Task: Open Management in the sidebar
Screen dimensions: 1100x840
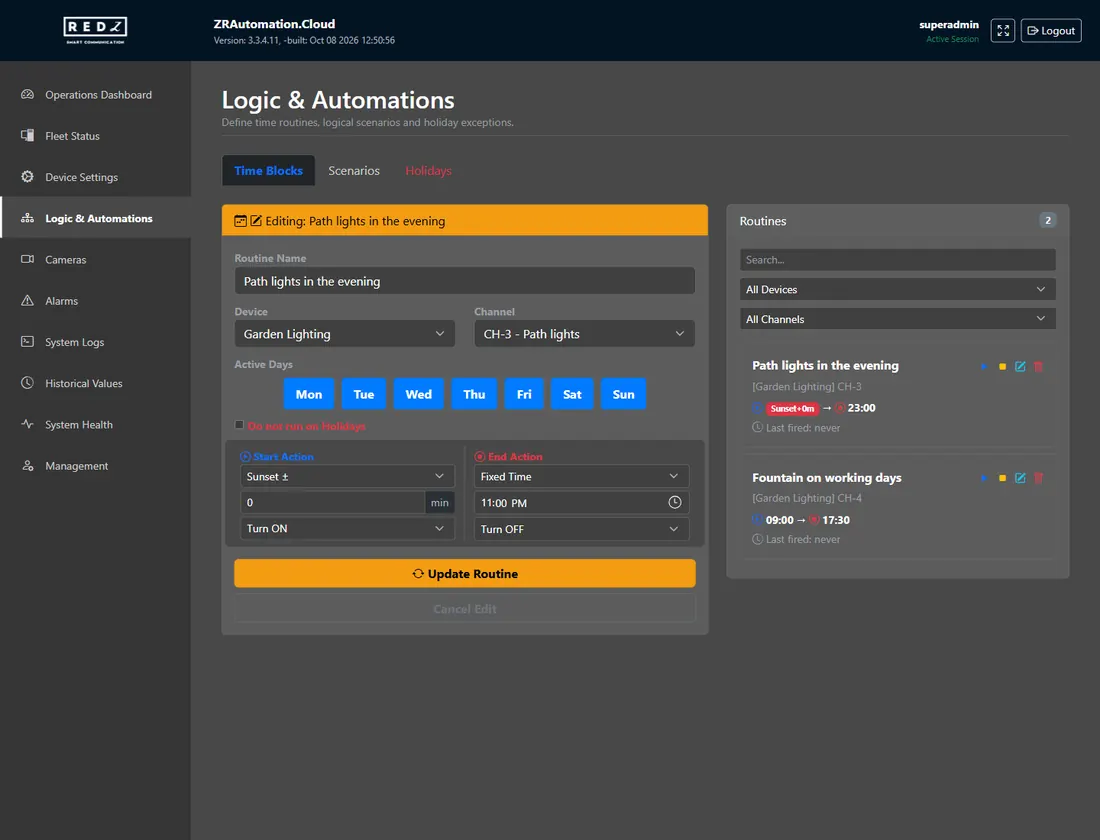Action: click(95, 466)
